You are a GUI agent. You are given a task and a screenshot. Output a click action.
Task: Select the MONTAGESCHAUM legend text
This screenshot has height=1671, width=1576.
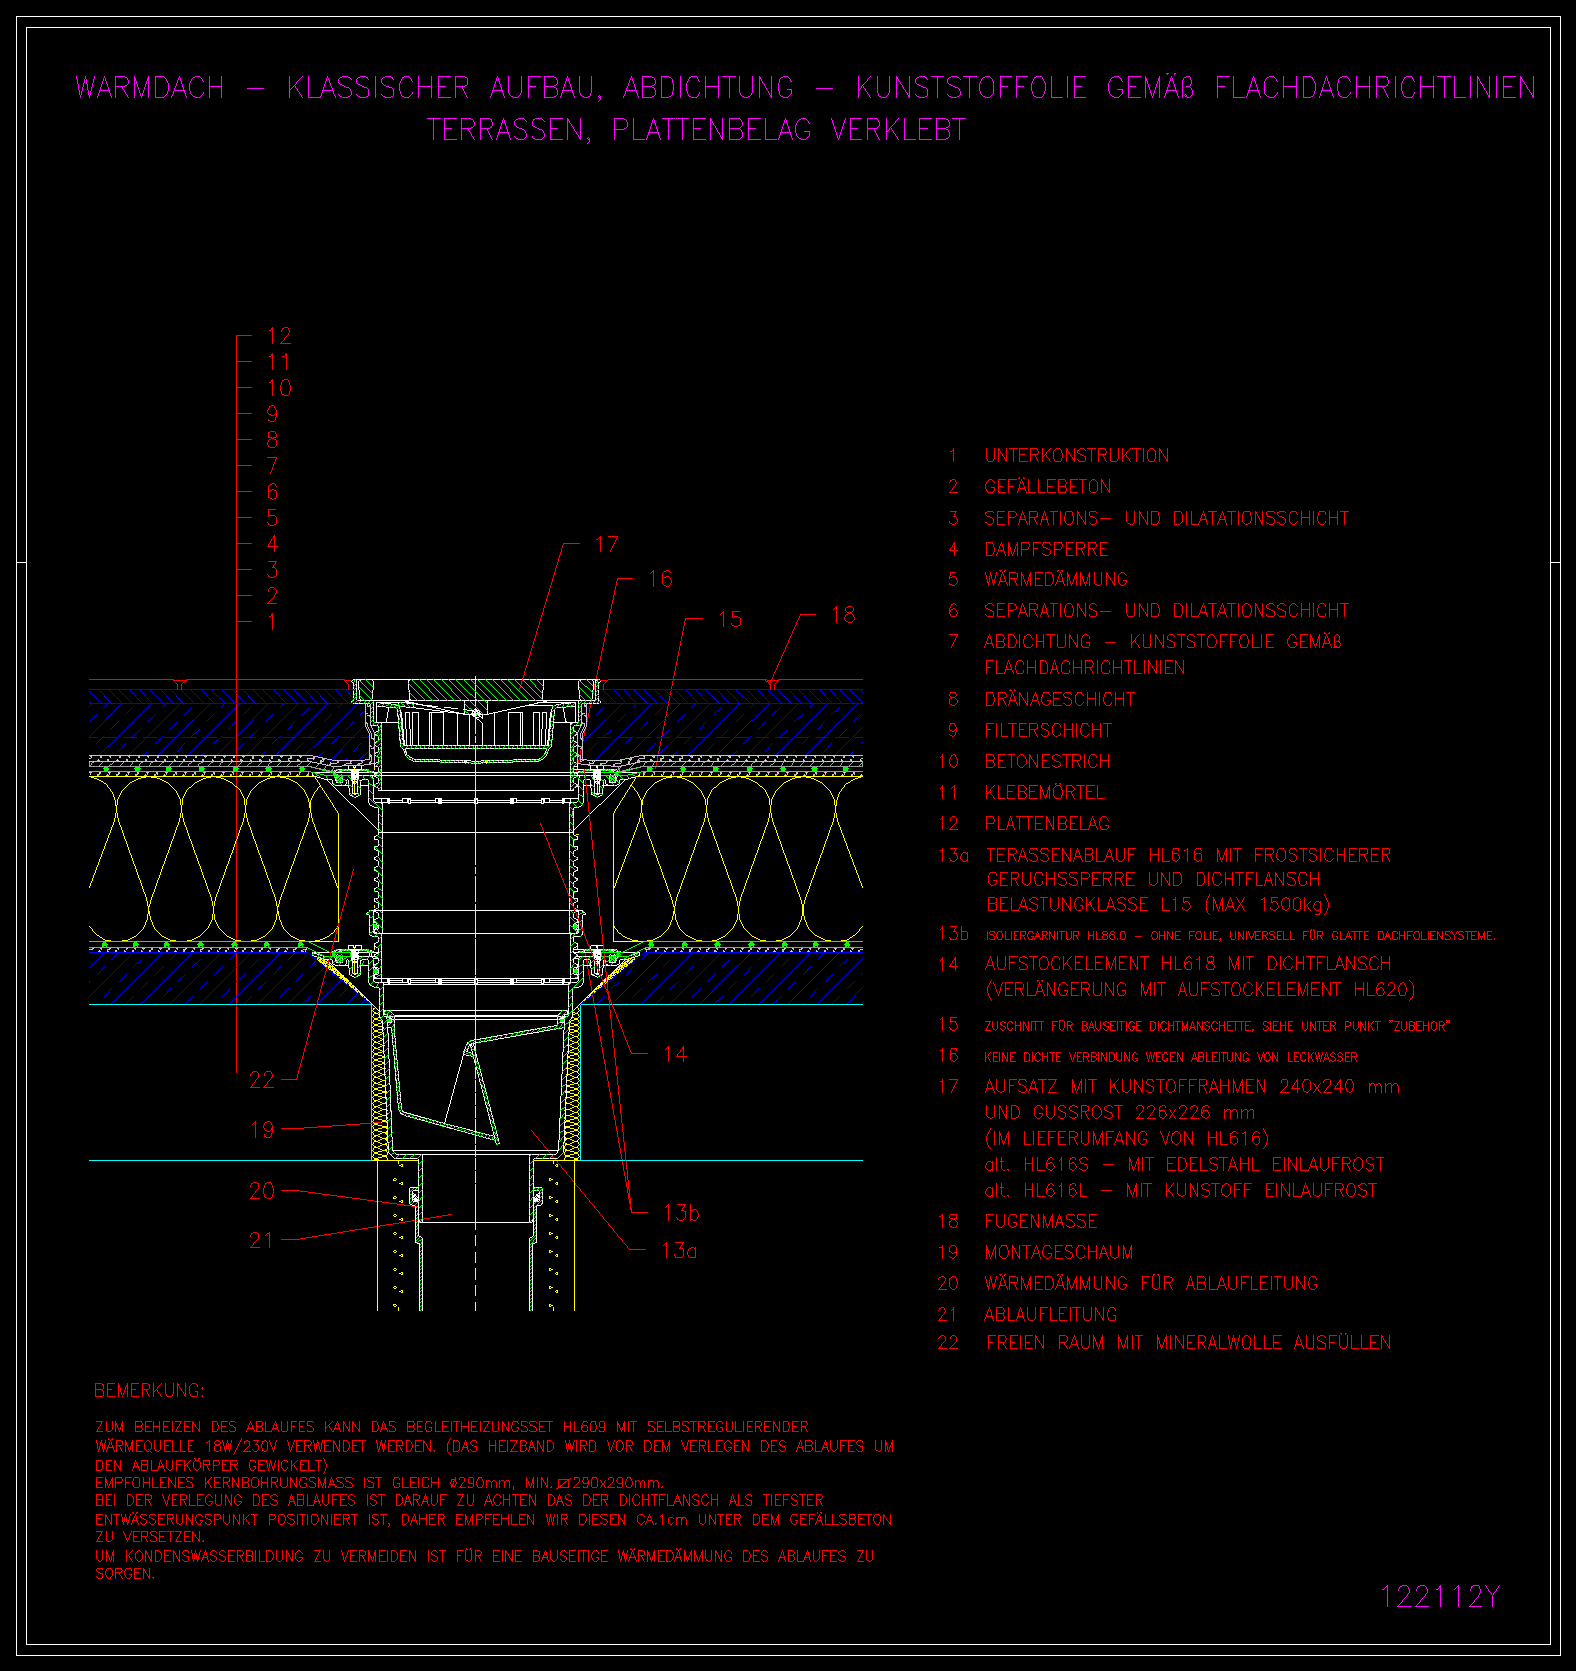(x=1058, y=1252)
